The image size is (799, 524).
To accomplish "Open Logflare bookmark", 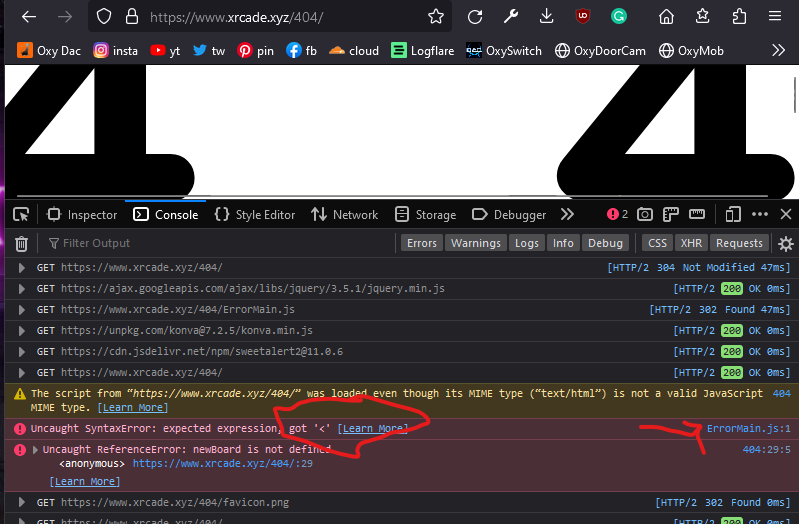I will [422, 50].
